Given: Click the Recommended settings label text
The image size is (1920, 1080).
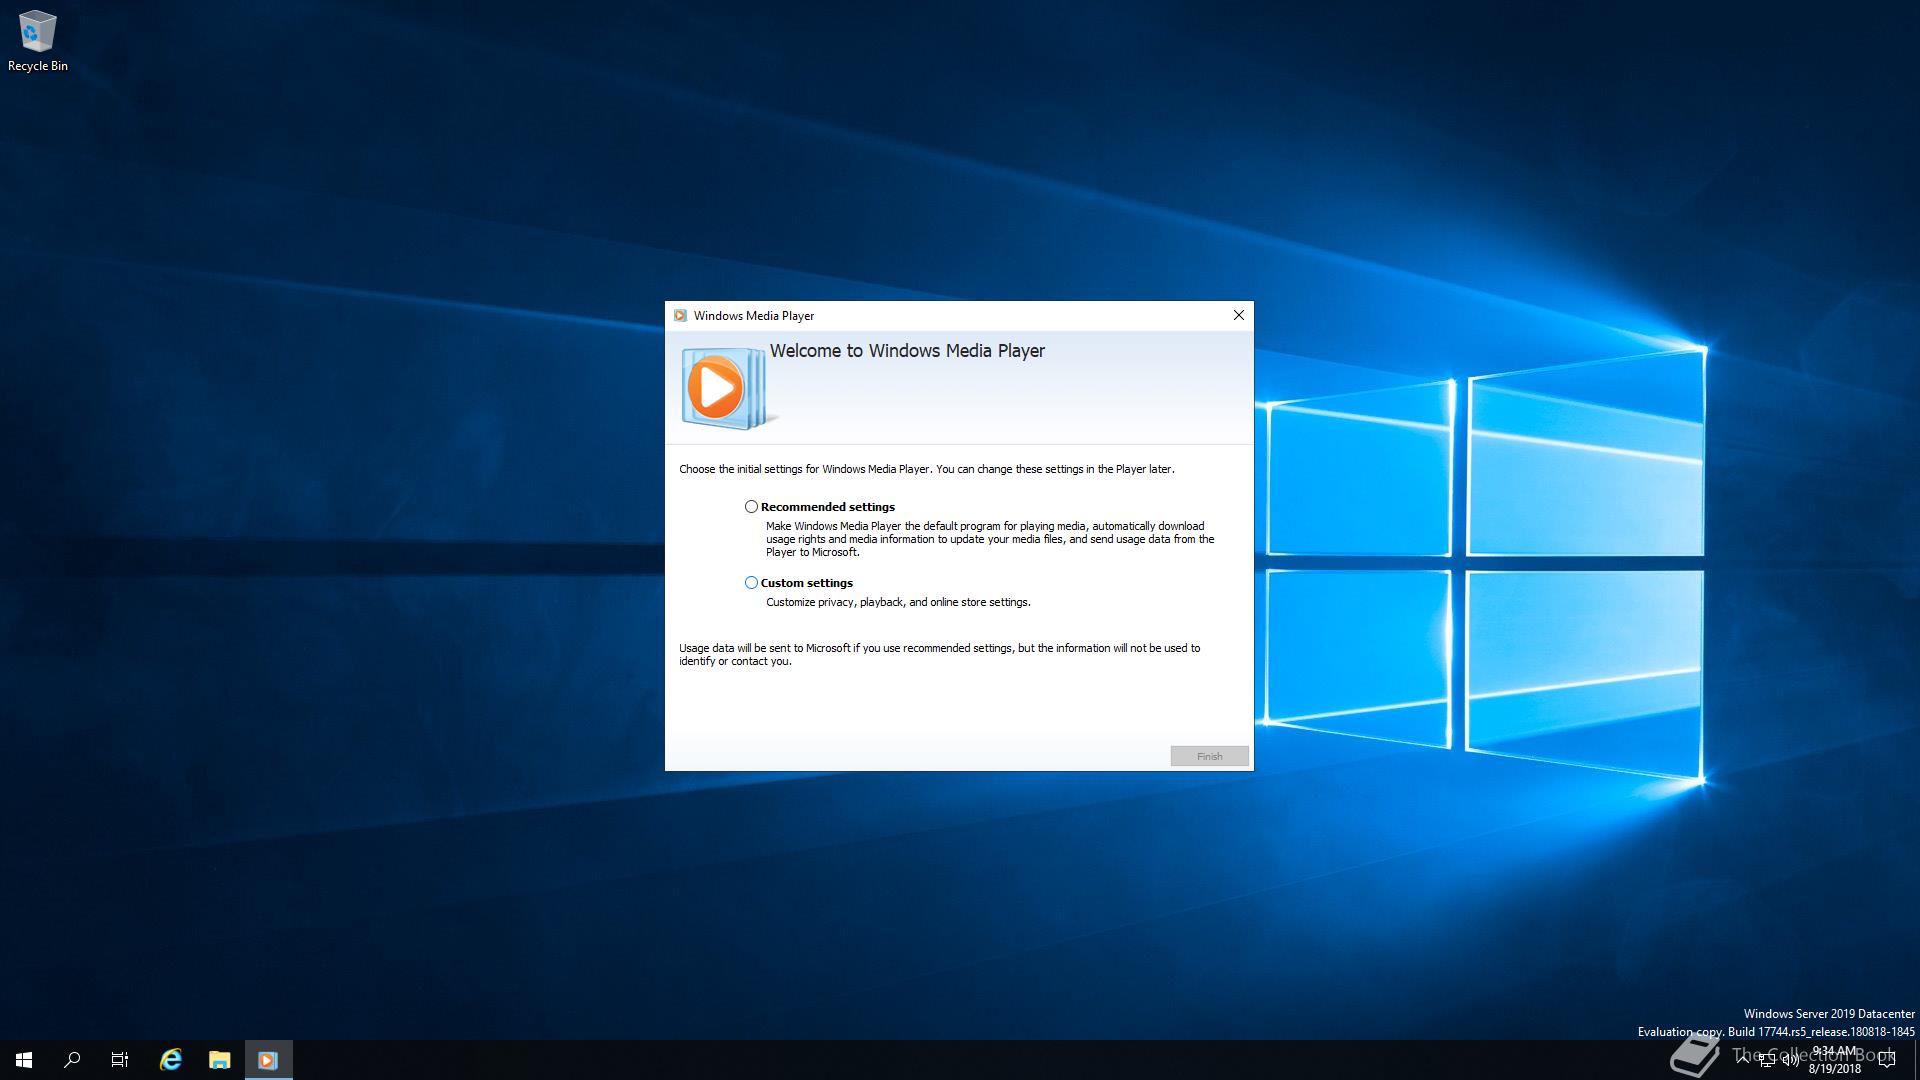Looking at the screenshot, I should [827, 507].
